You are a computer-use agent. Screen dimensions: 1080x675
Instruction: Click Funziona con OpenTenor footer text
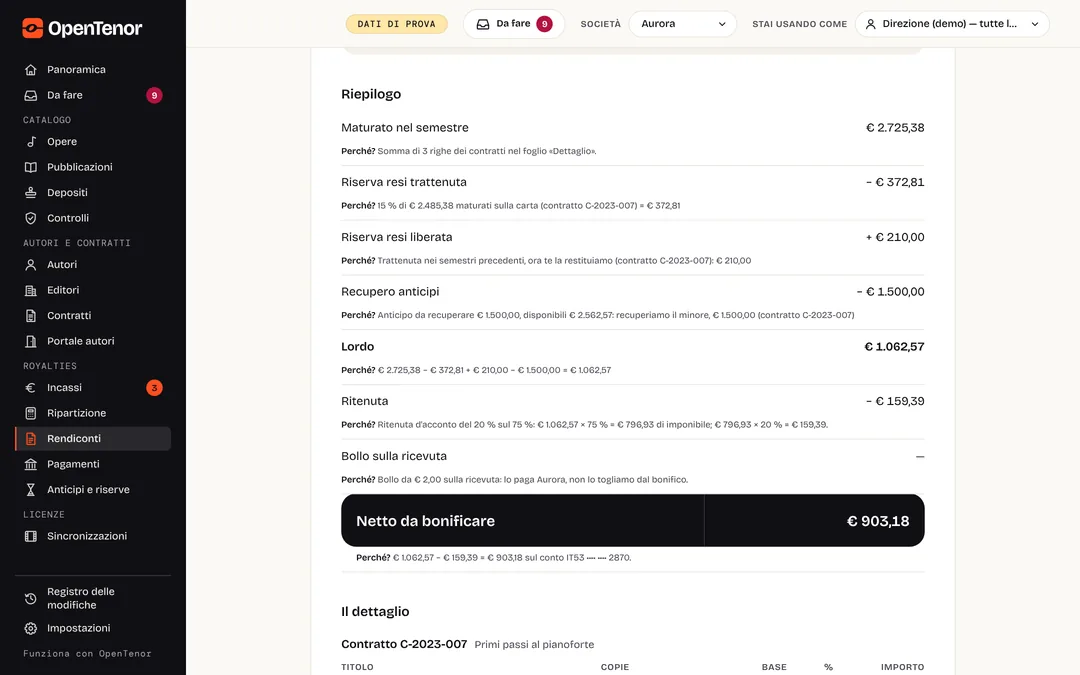tap(87, 654)
